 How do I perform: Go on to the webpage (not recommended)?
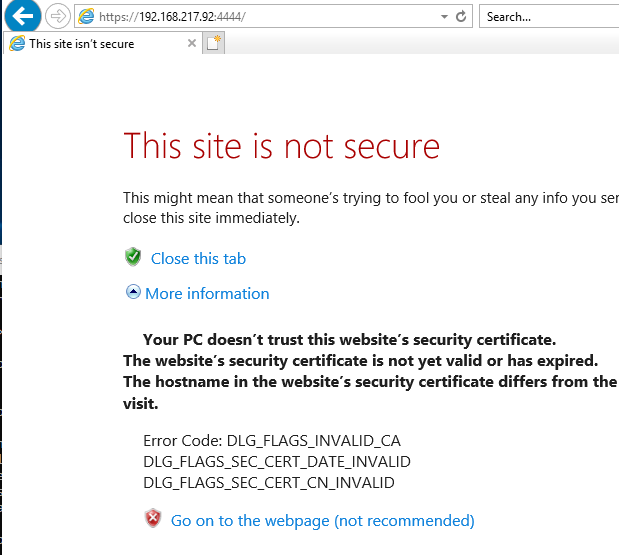(x=322, y=520)
